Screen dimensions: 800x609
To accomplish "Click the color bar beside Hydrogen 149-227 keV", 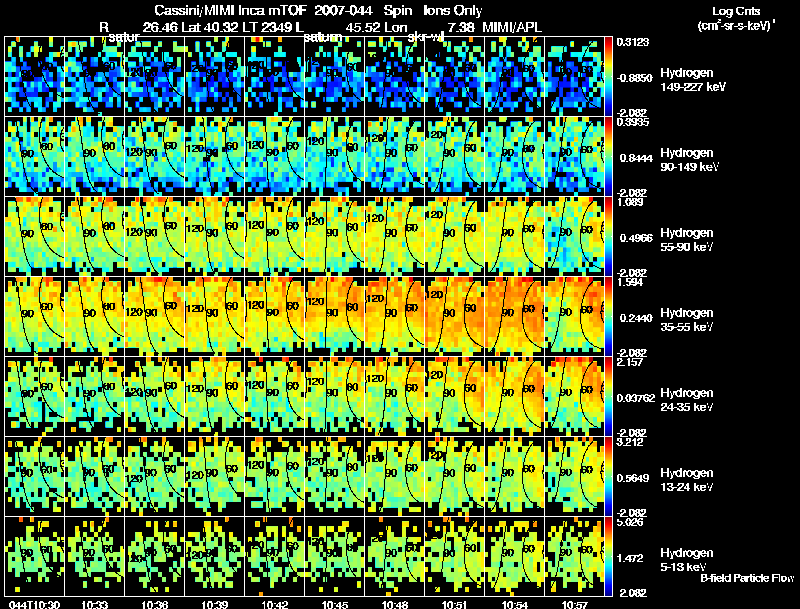I will 608,76.
